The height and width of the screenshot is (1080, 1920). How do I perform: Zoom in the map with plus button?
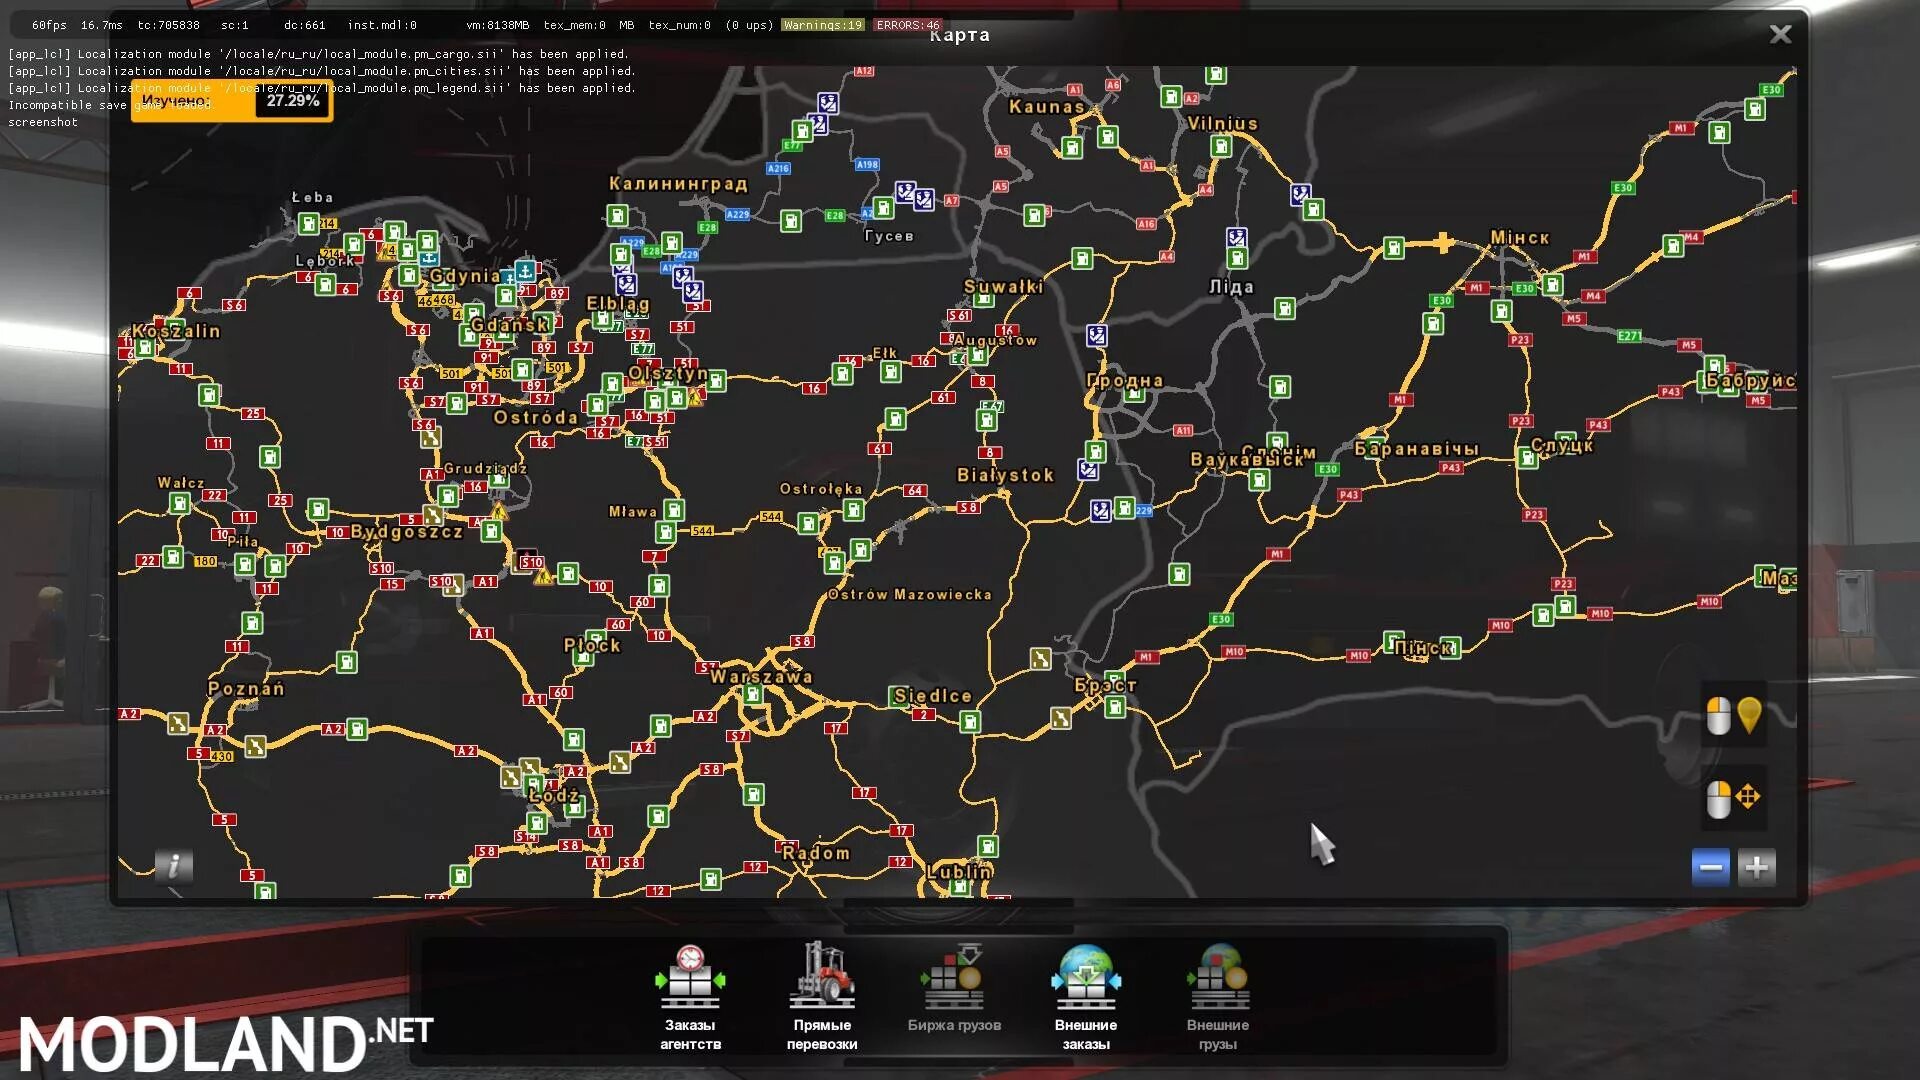(x=1756, y=867)
